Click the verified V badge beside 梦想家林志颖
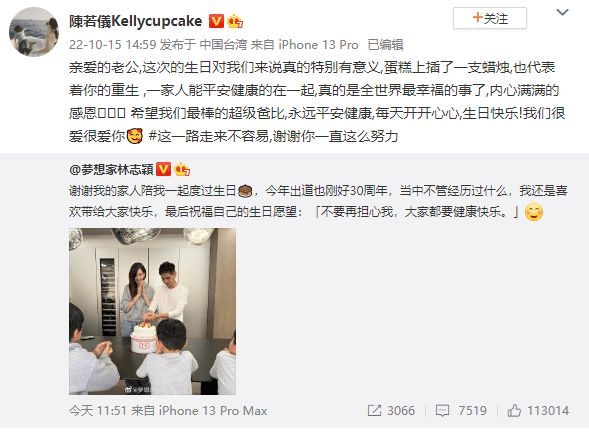589x433 pixels. coord(163,169)
